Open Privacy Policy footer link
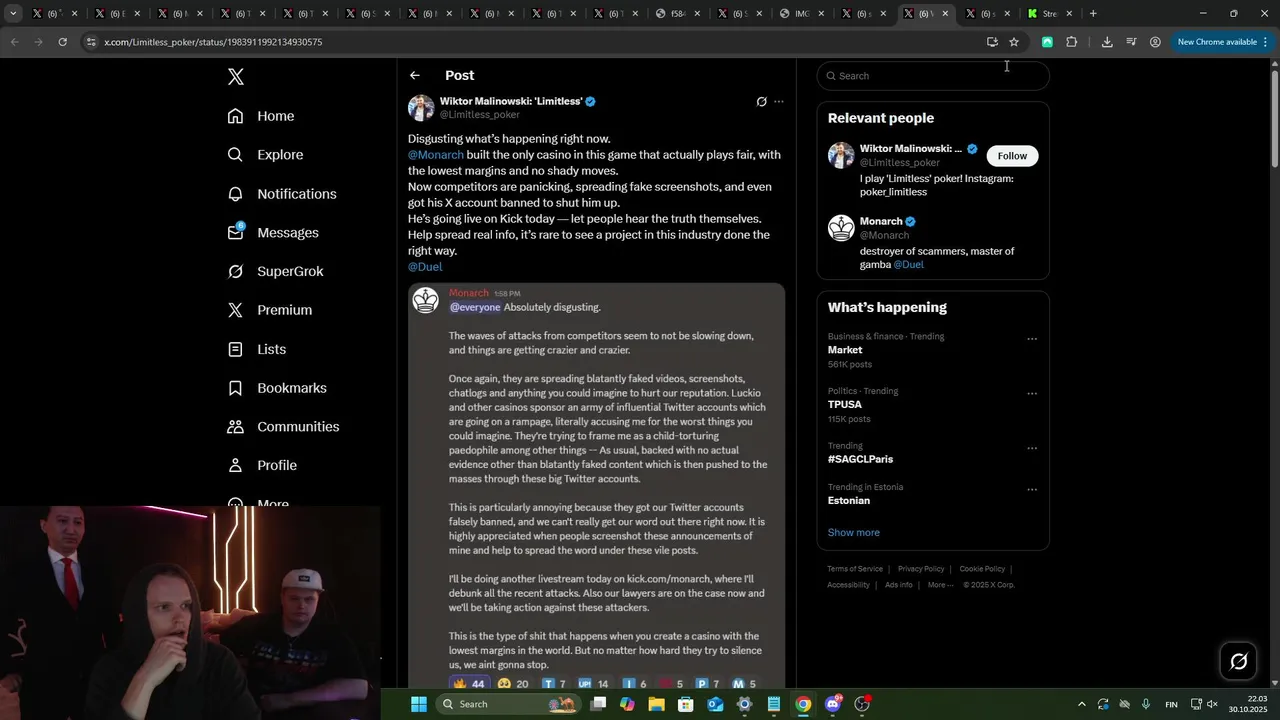Screen dimensions: 1280x720 pos(921,569)
